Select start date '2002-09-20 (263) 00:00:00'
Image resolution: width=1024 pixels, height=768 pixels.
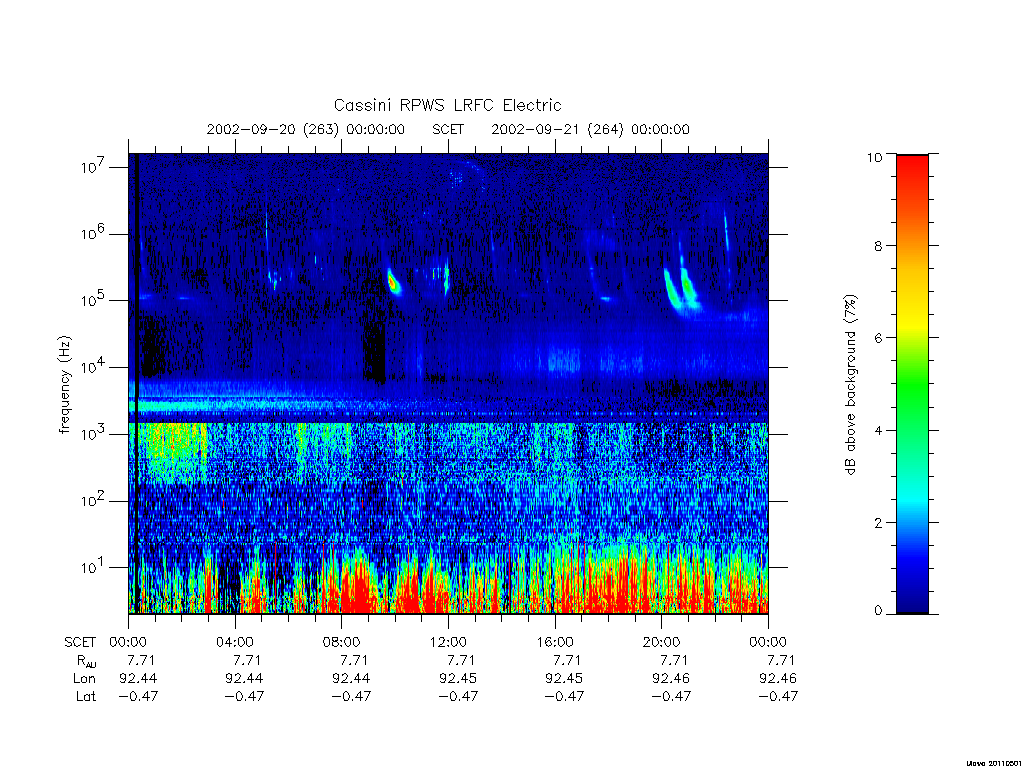coord(306,129)
